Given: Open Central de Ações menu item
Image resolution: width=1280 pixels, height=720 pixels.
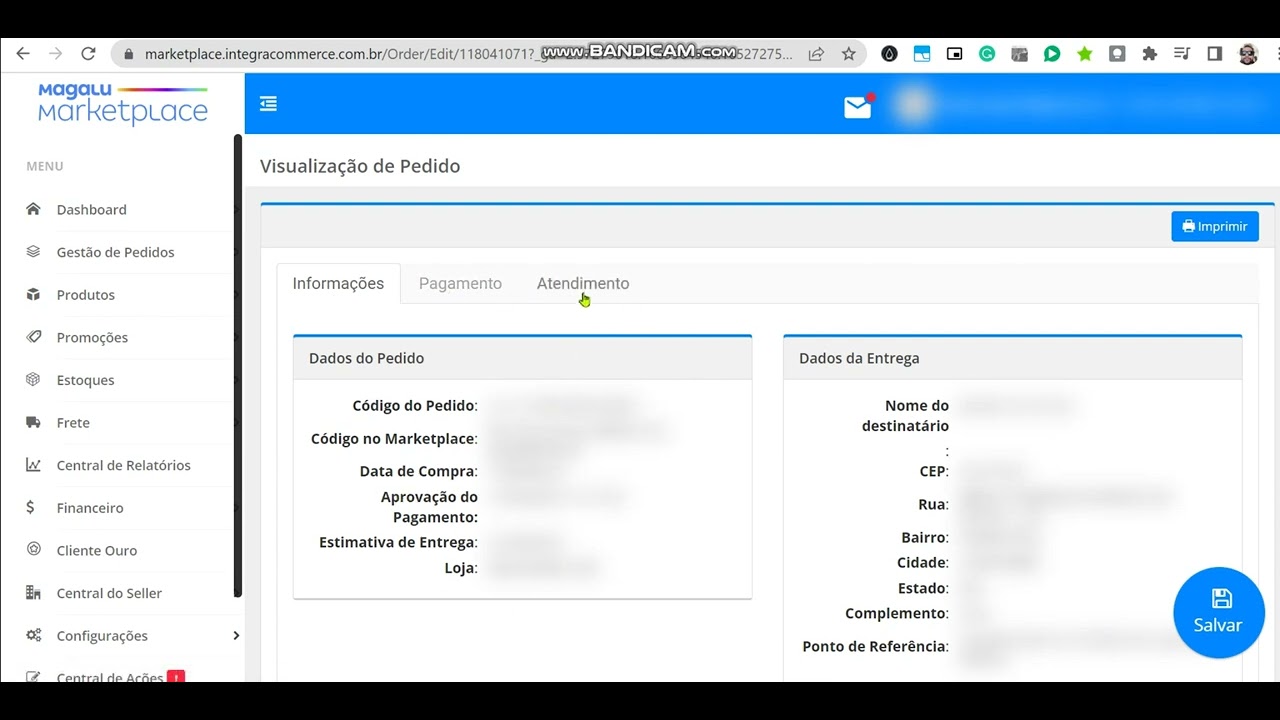Looking at the screenshot, I should pos(110,676).
